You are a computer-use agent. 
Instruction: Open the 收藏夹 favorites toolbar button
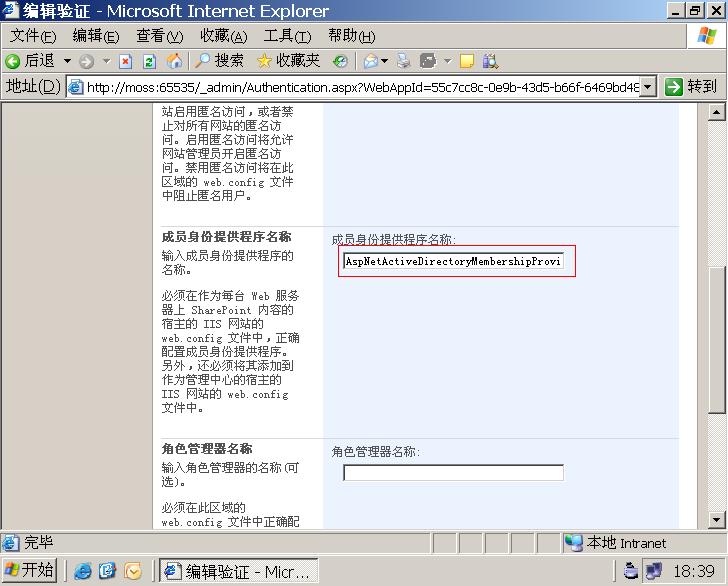[288, 61]
